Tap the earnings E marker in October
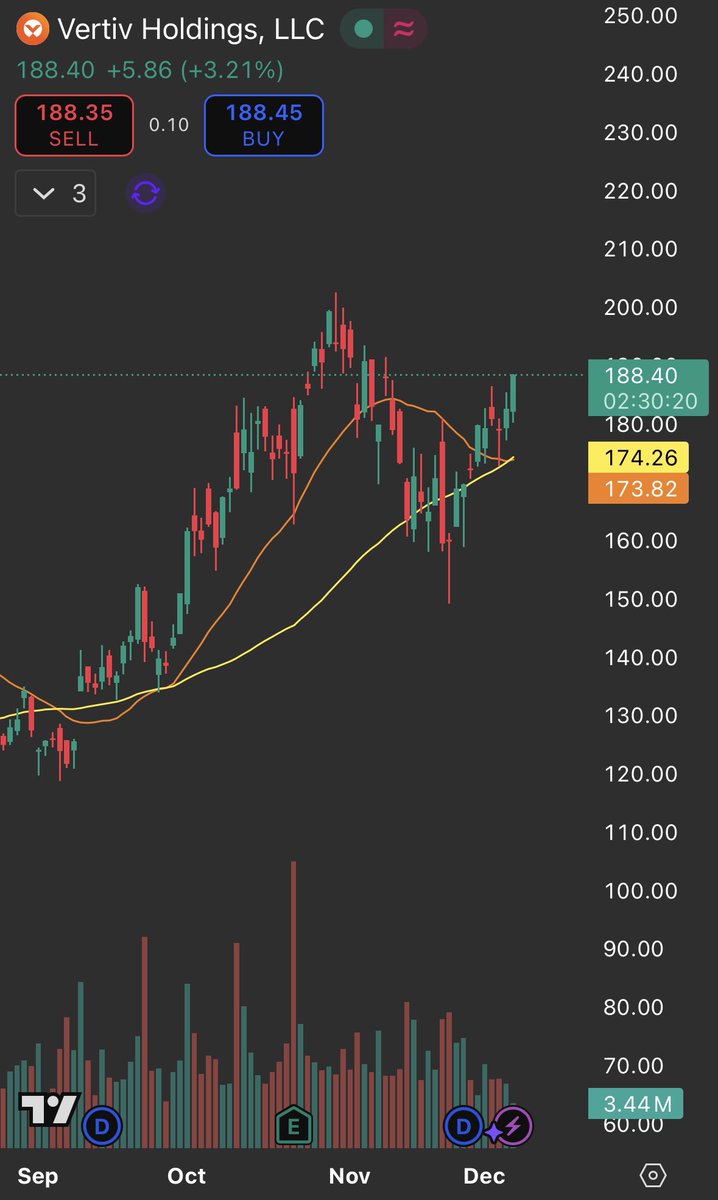 pos(294,1126)
